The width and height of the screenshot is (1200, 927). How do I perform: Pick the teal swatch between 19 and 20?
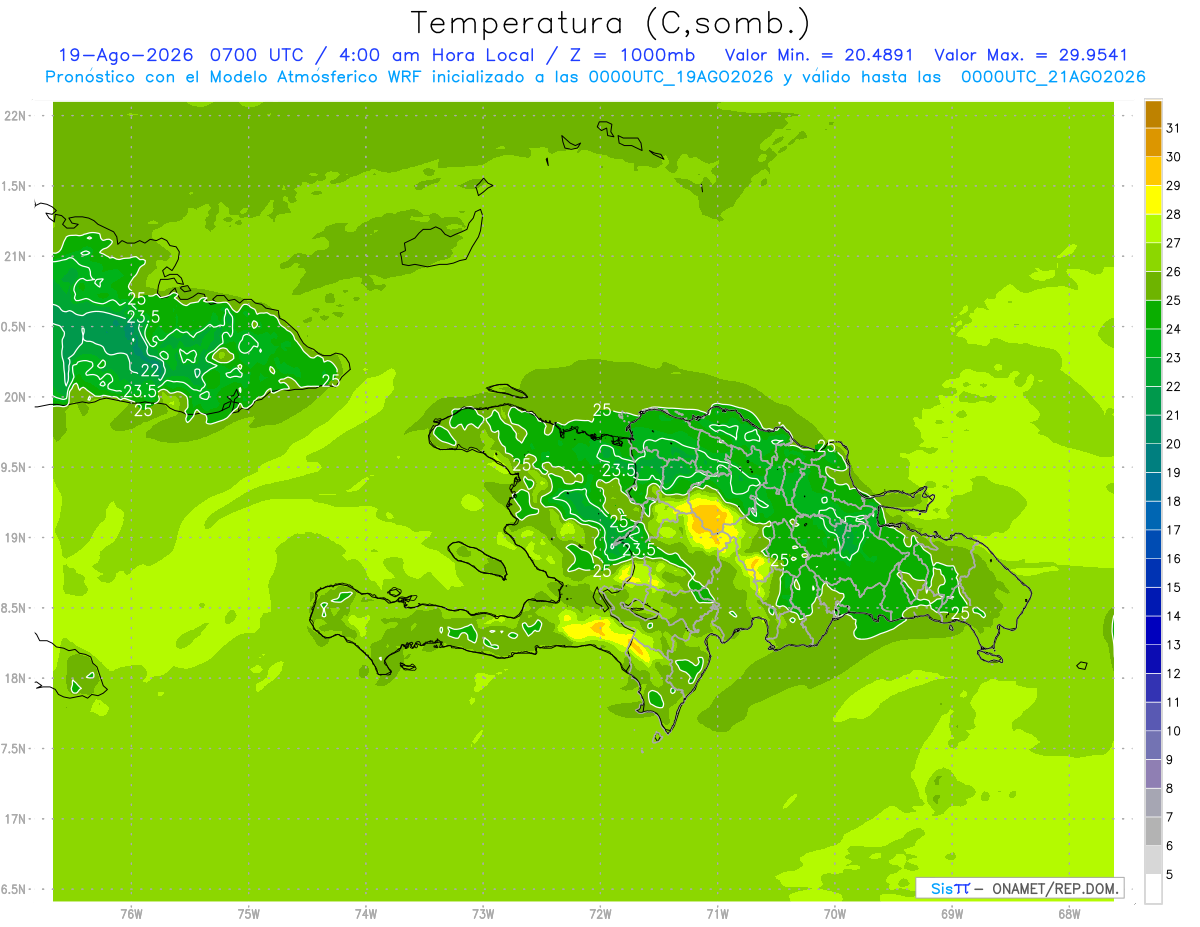pos(1153,458)
